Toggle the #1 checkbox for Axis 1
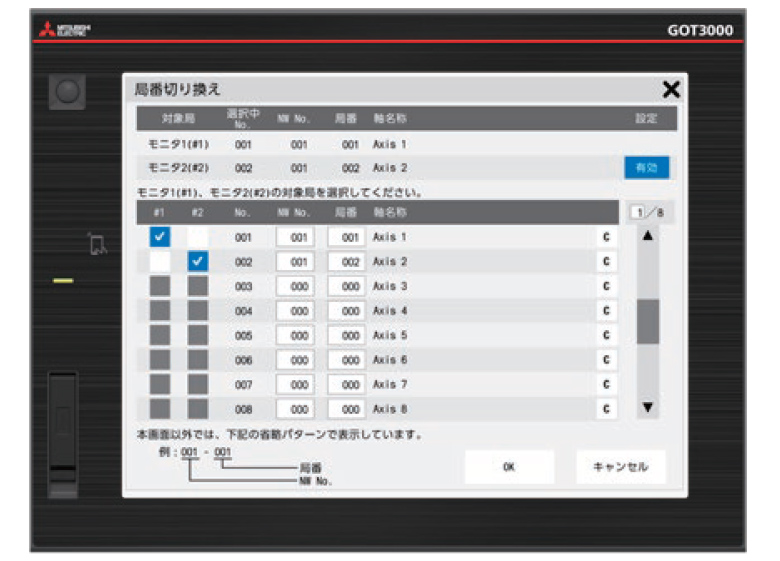780x561 pixels. (160, 237)
